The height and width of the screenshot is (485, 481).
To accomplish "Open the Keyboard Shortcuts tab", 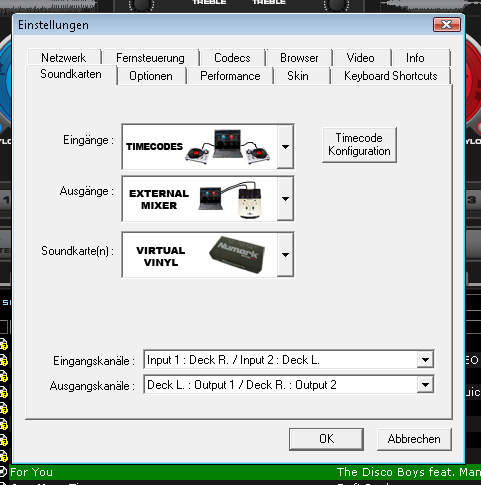I will point(391,76).
